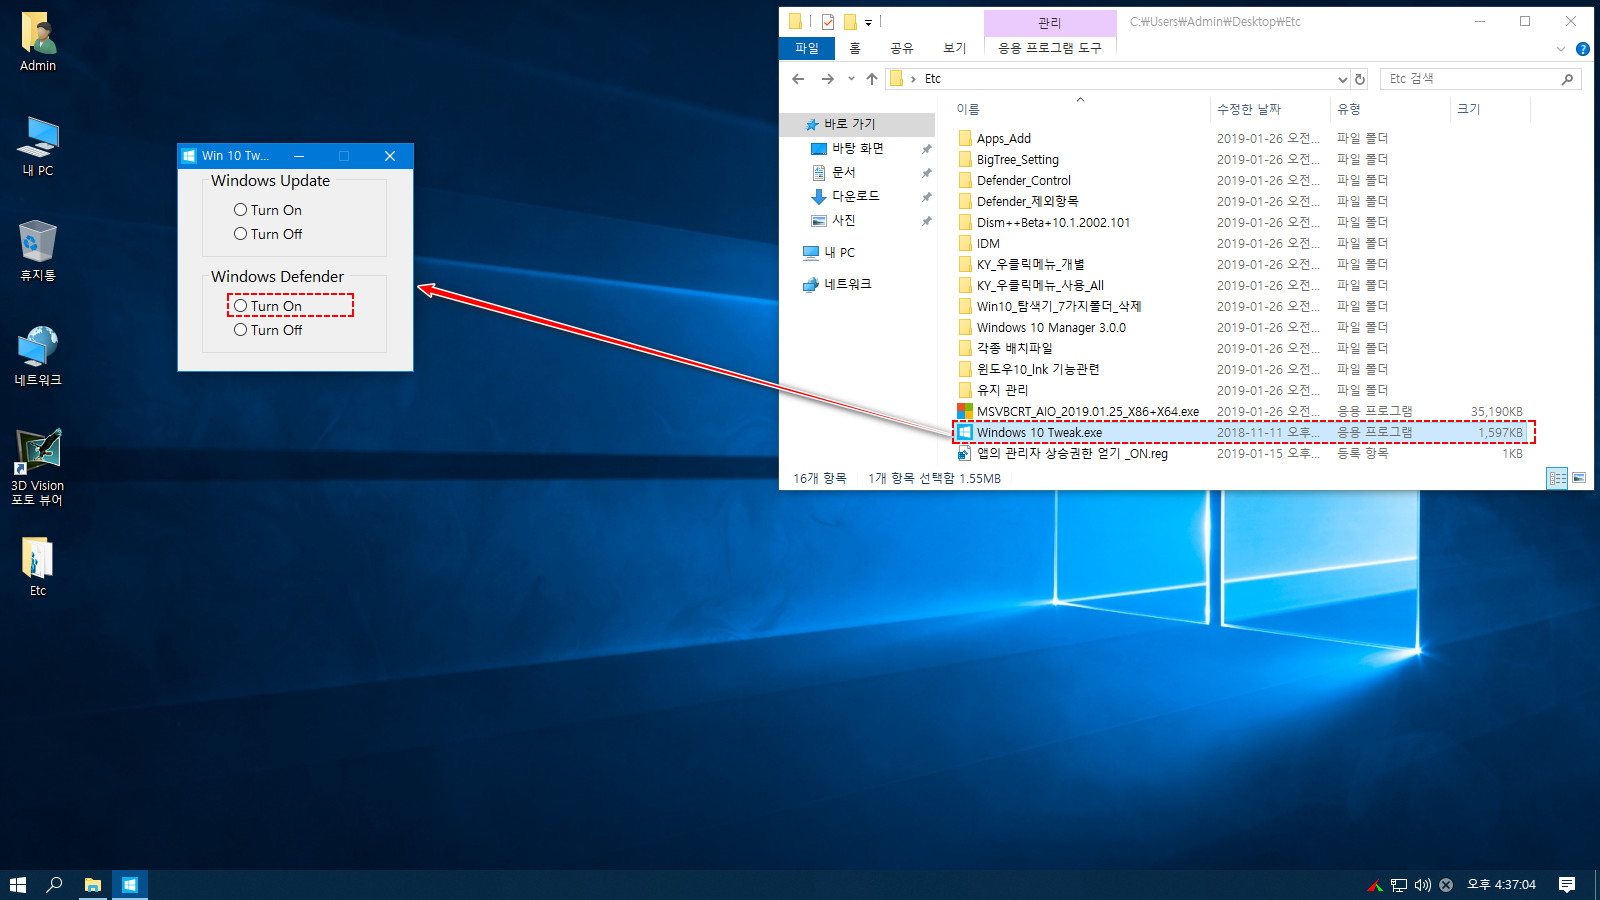This screenshot has height=900, width=1600.
Task: Click the 관리 contextual tab header
Action: 1050,23
